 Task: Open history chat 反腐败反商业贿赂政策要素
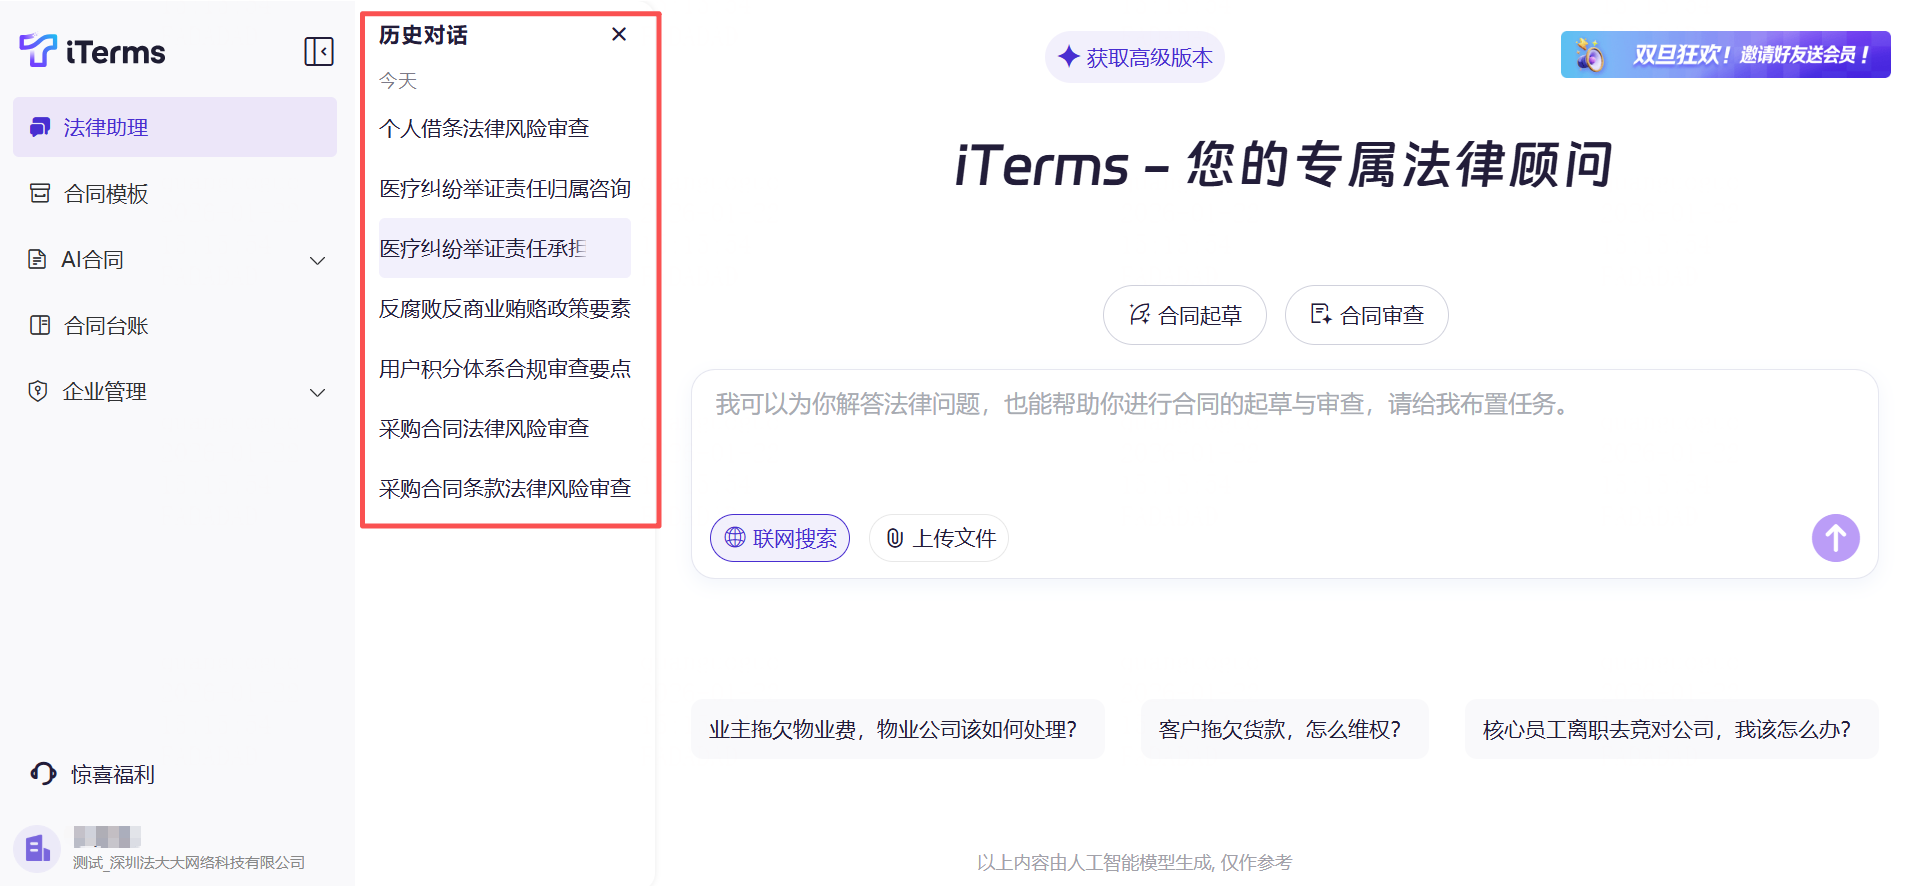coord(505,308)
